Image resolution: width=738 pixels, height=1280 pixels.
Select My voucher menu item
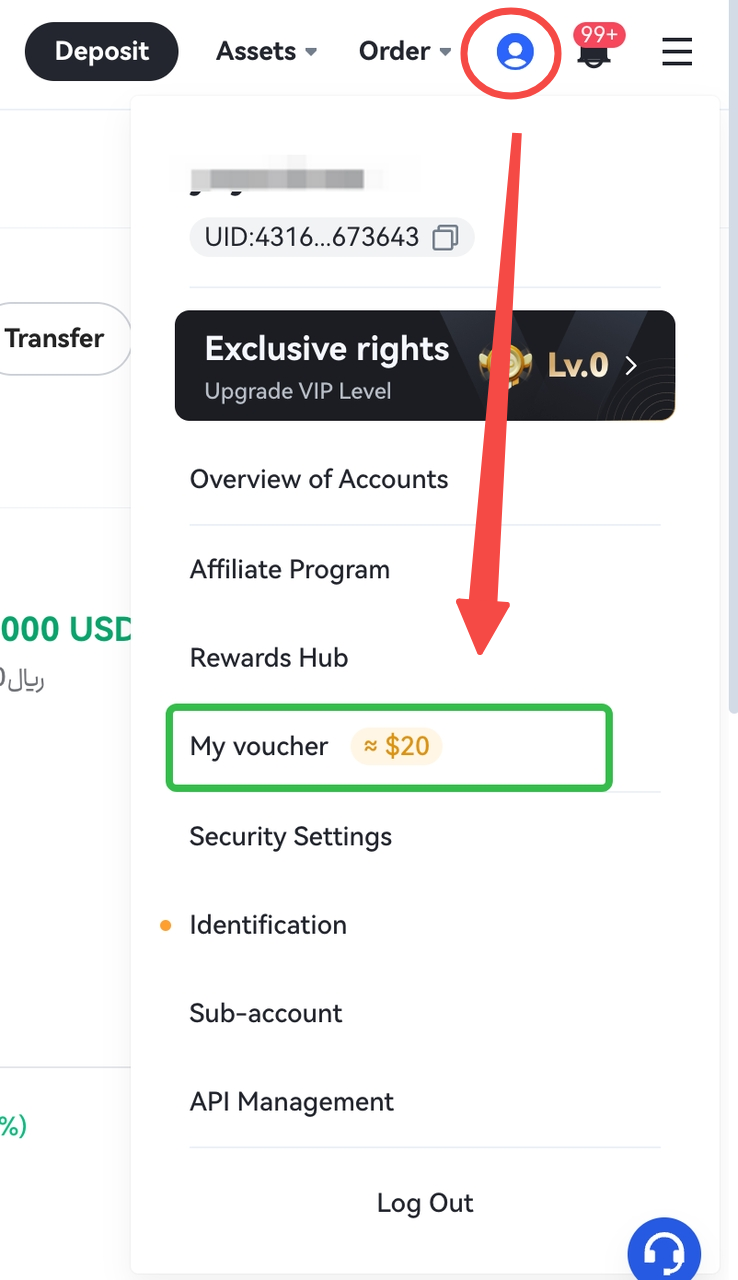tap(259, 747)
